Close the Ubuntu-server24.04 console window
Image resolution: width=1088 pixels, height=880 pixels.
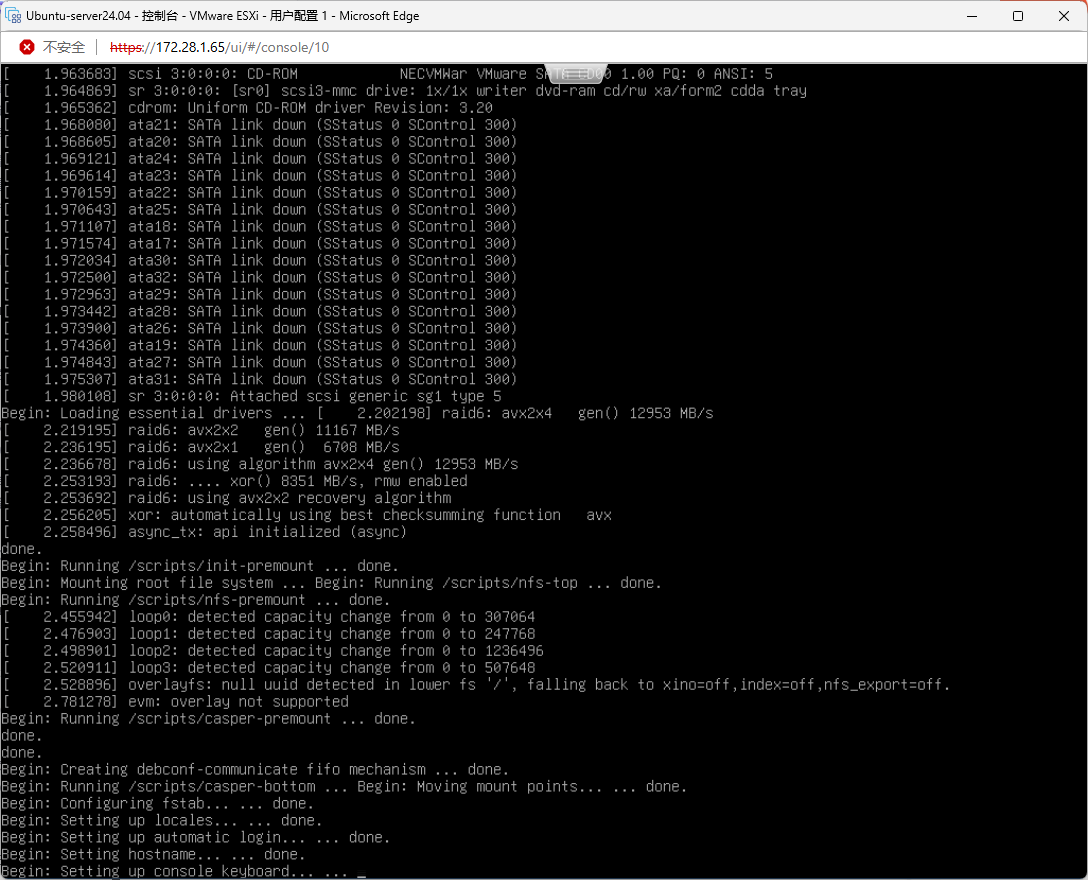click(x=1063, y=16)
